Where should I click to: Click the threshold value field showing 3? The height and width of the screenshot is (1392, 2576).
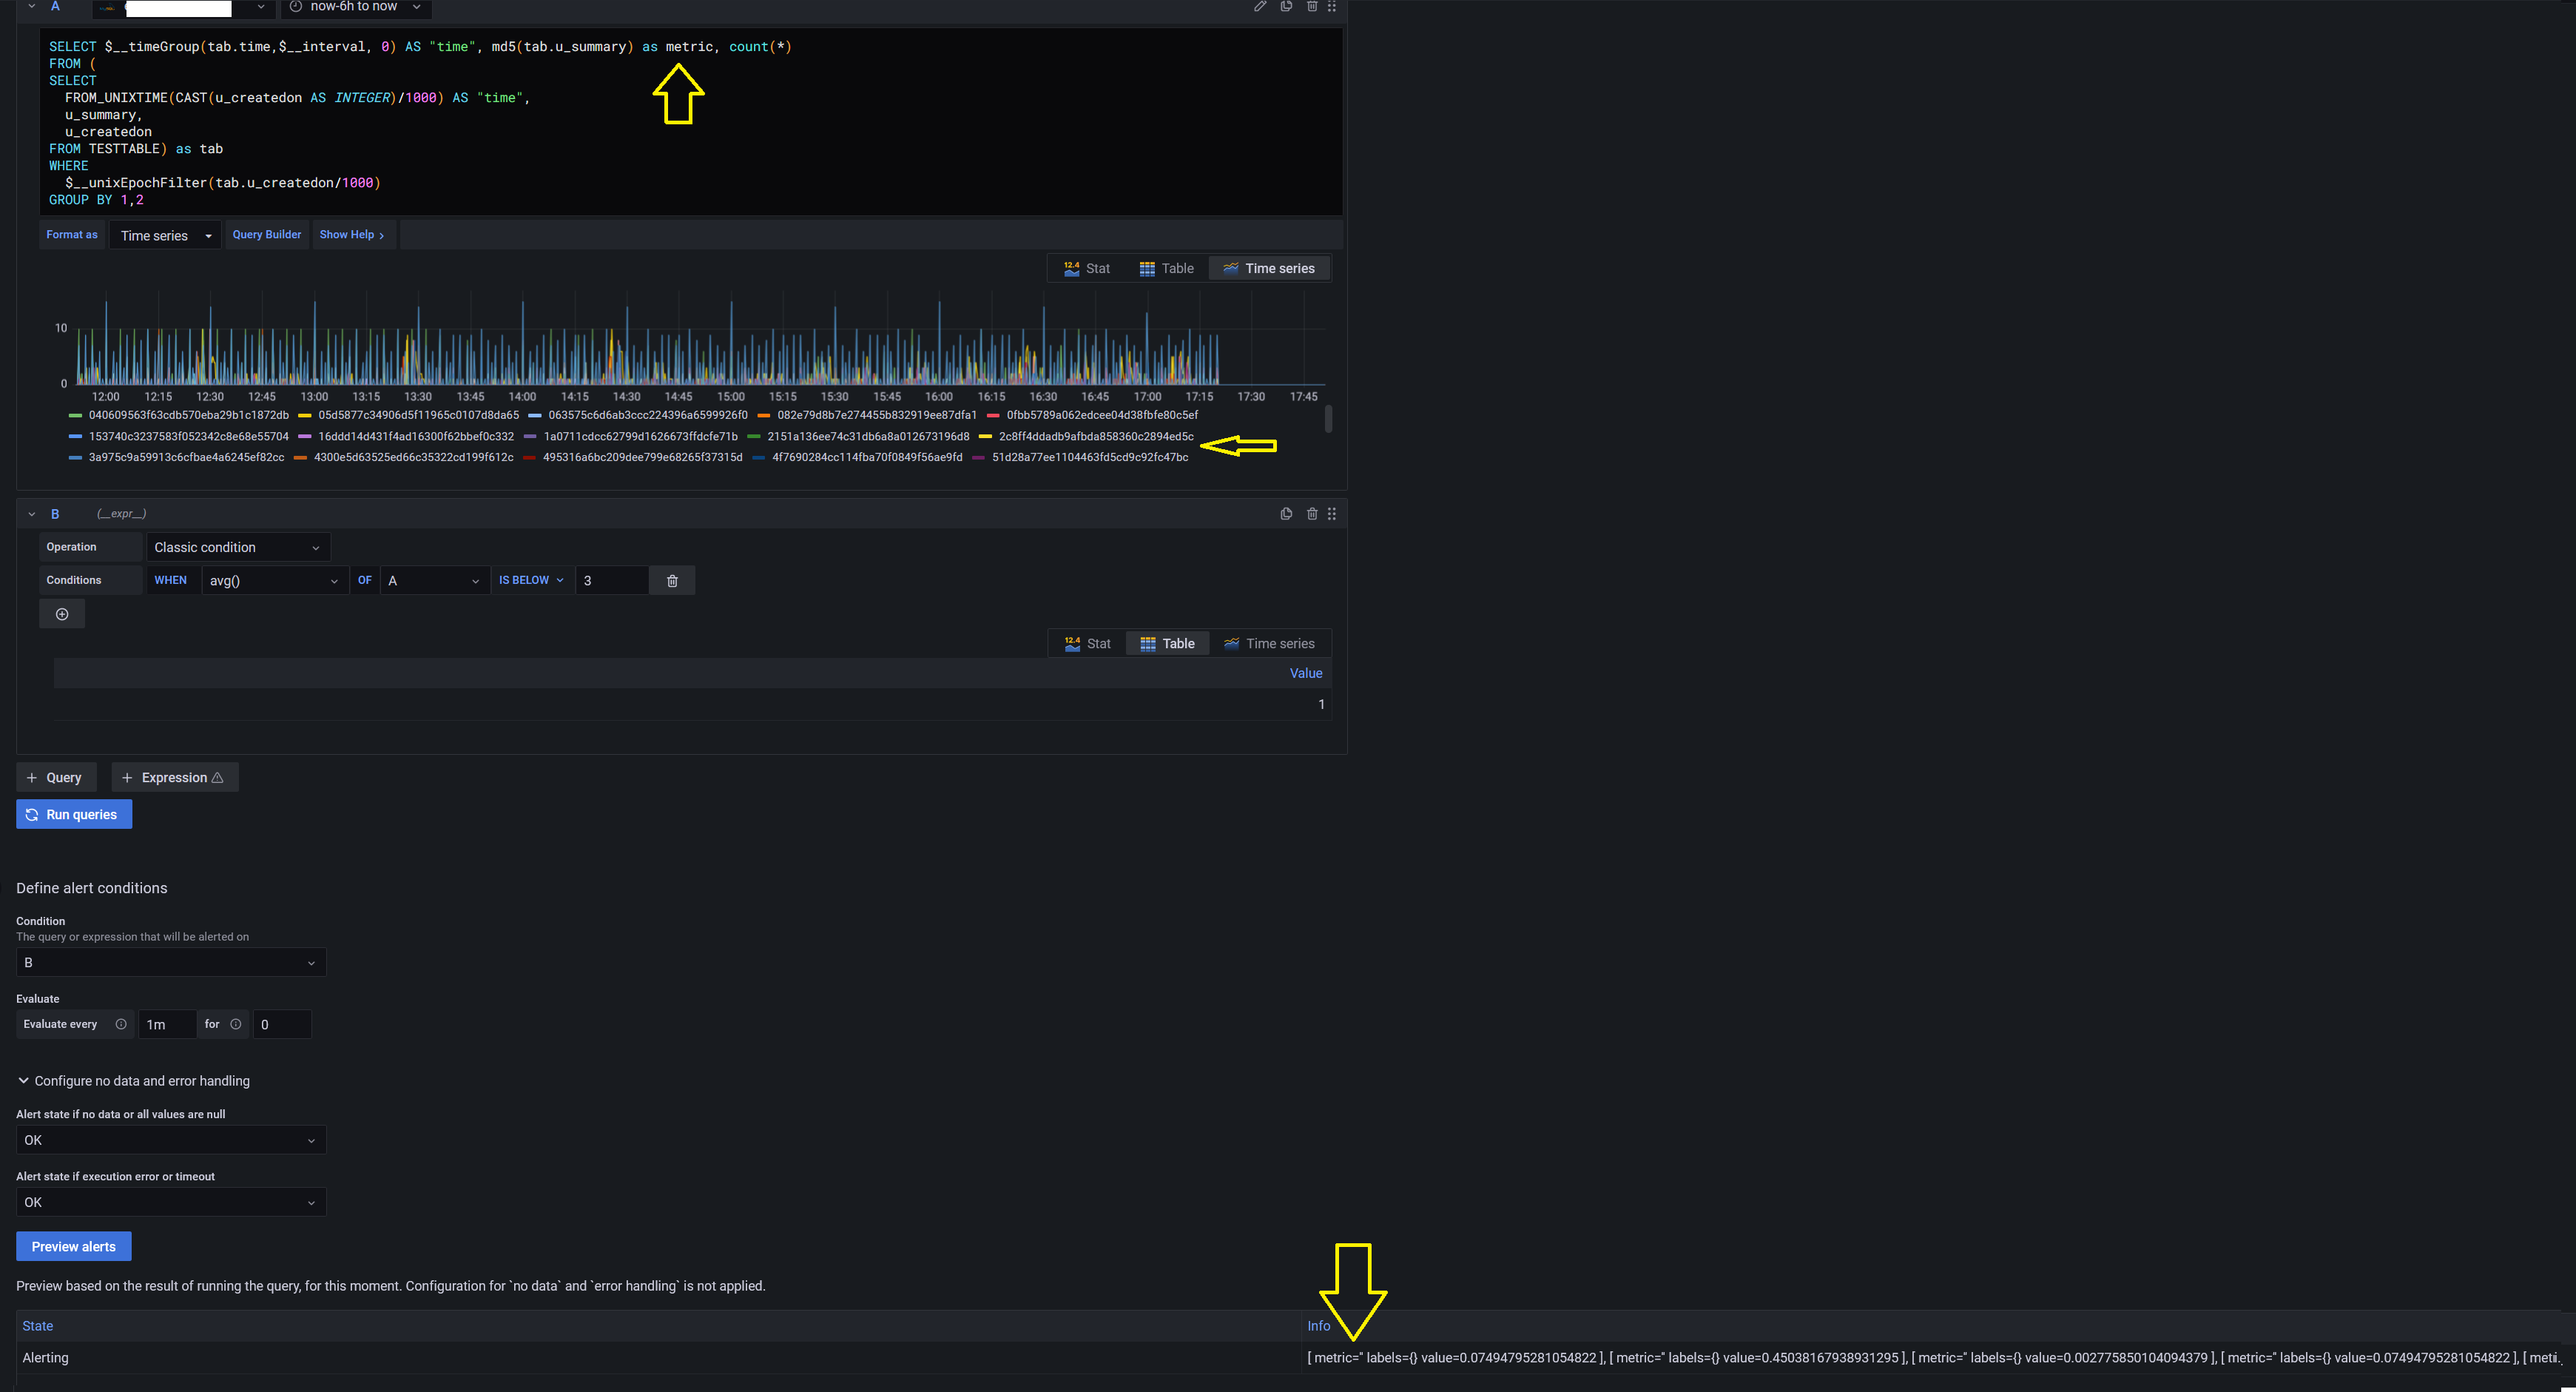coord(612,580)
